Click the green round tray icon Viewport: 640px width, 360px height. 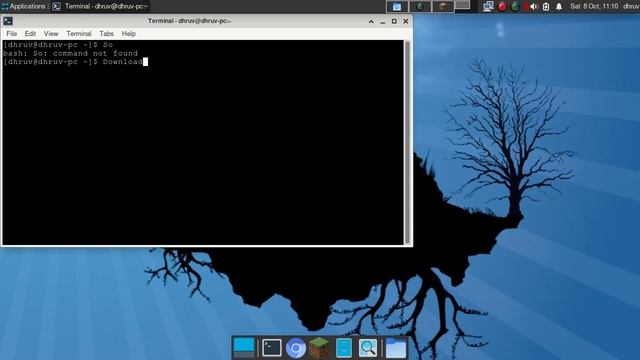[x=515, y=6]
